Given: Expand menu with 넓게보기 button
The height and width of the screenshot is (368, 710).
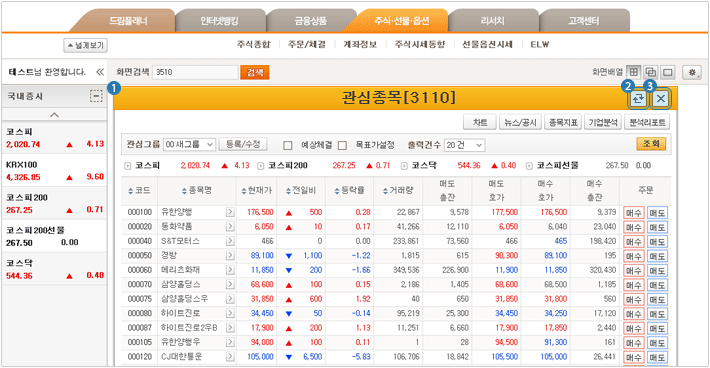Looking at the screenshot, I should (85, 45).
